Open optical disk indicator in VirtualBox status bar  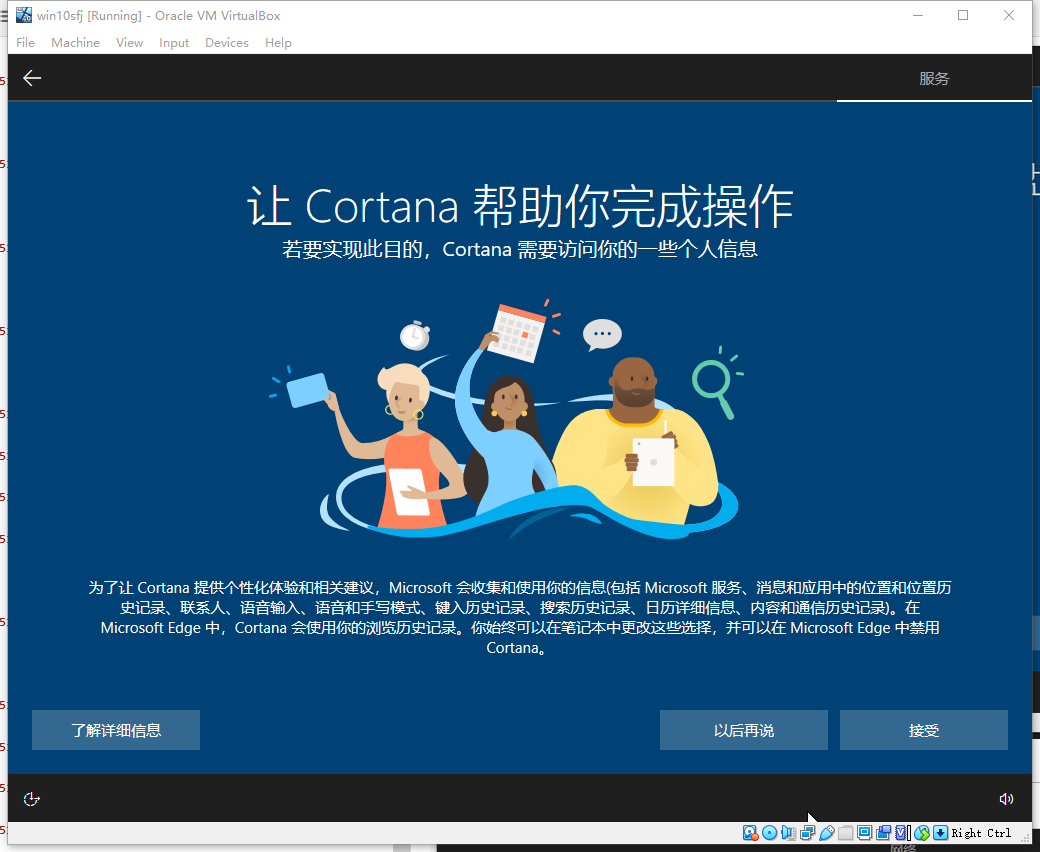769,833
